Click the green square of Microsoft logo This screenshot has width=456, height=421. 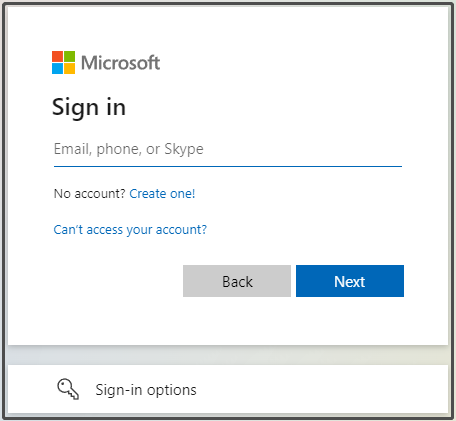click(x=69, y=56)
